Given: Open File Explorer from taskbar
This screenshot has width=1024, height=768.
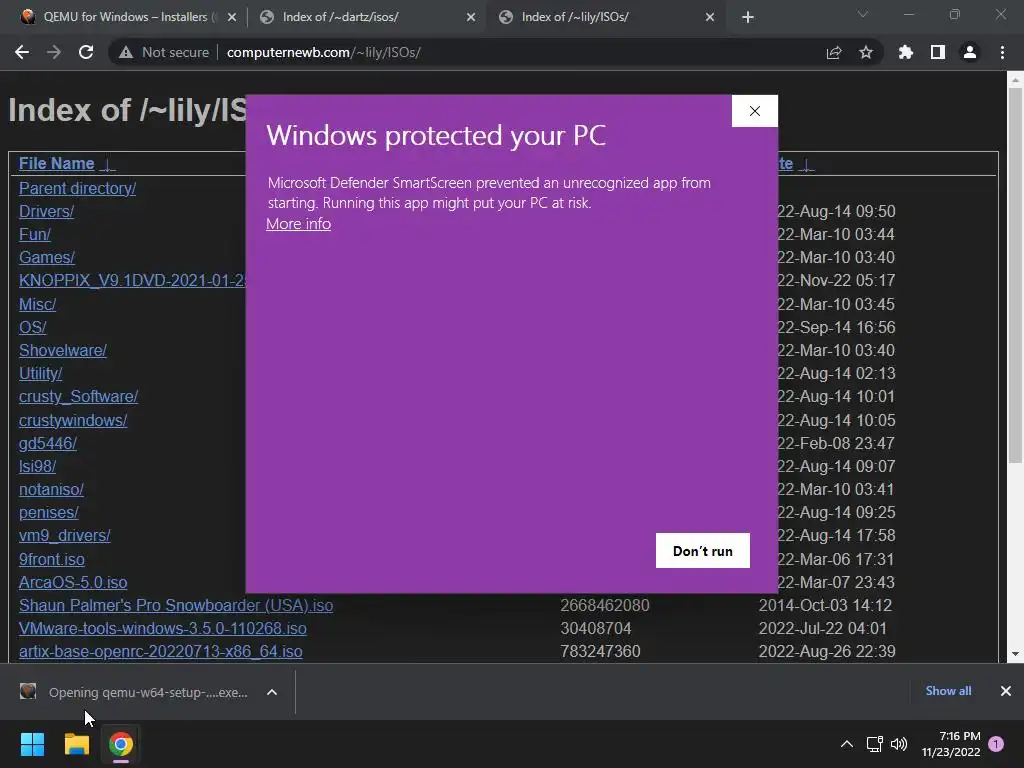Looking at the screenshot, I should (76, 744).
